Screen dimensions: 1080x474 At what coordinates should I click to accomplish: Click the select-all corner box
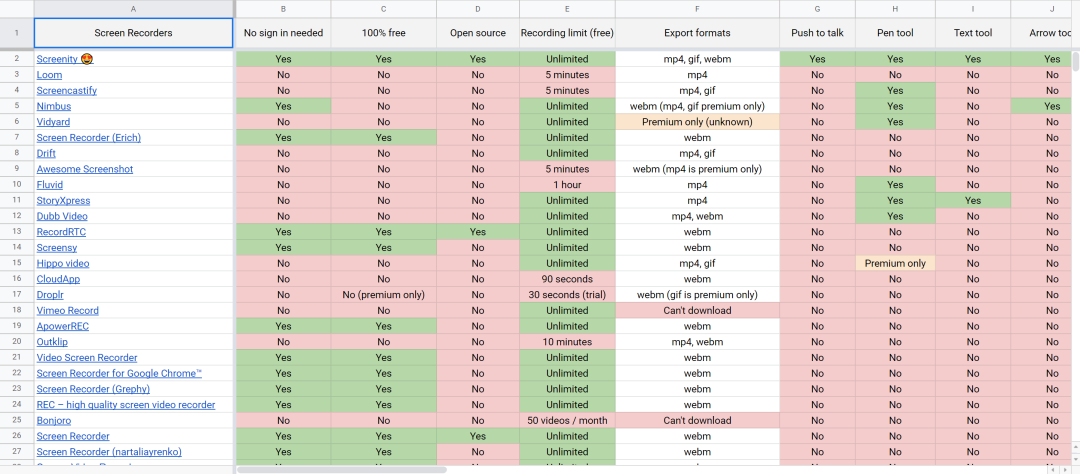click(x=17, y=9)
